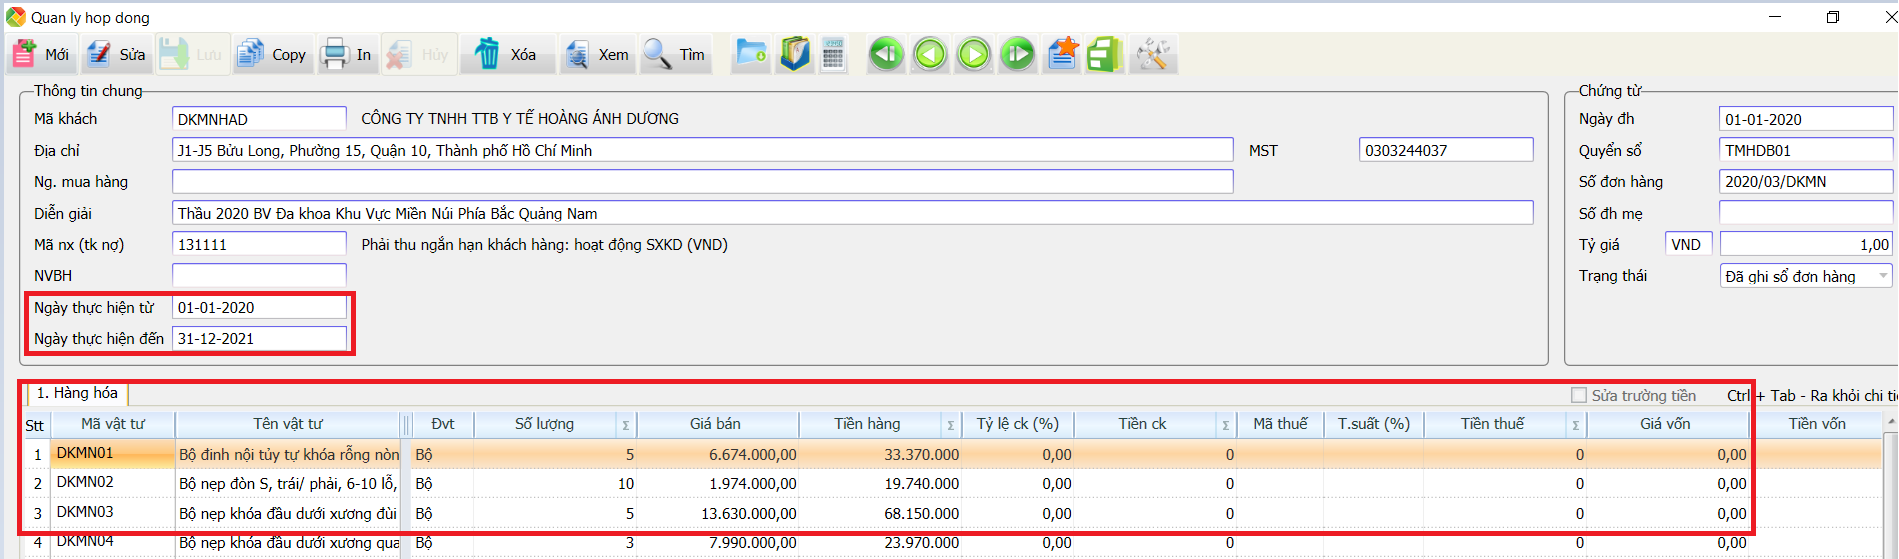Toggle the Sửa trường tiền checkbox
This screenshot has height=559, width=1899.
pos(1579,395)
